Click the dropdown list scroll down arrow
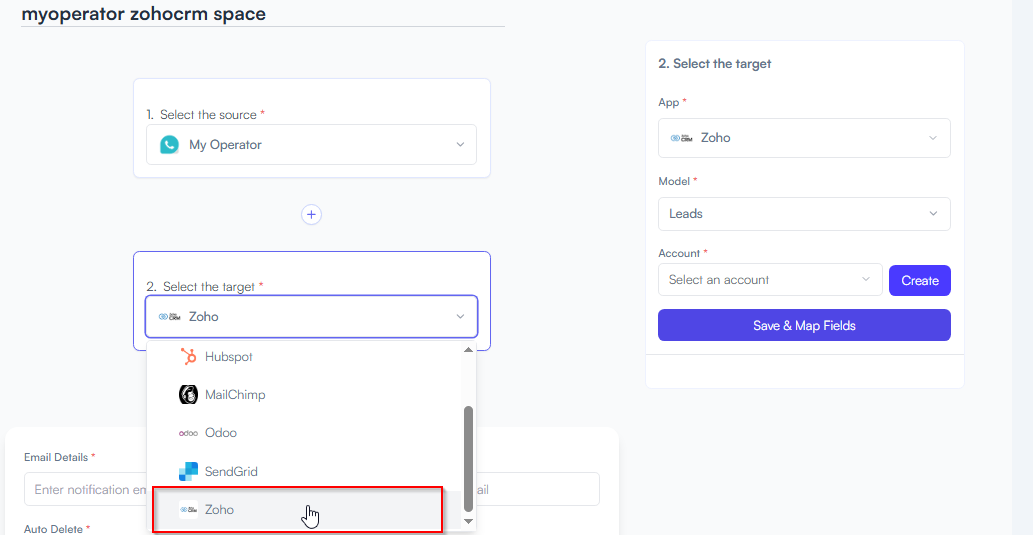1033x535 pixels. (468, 521)
